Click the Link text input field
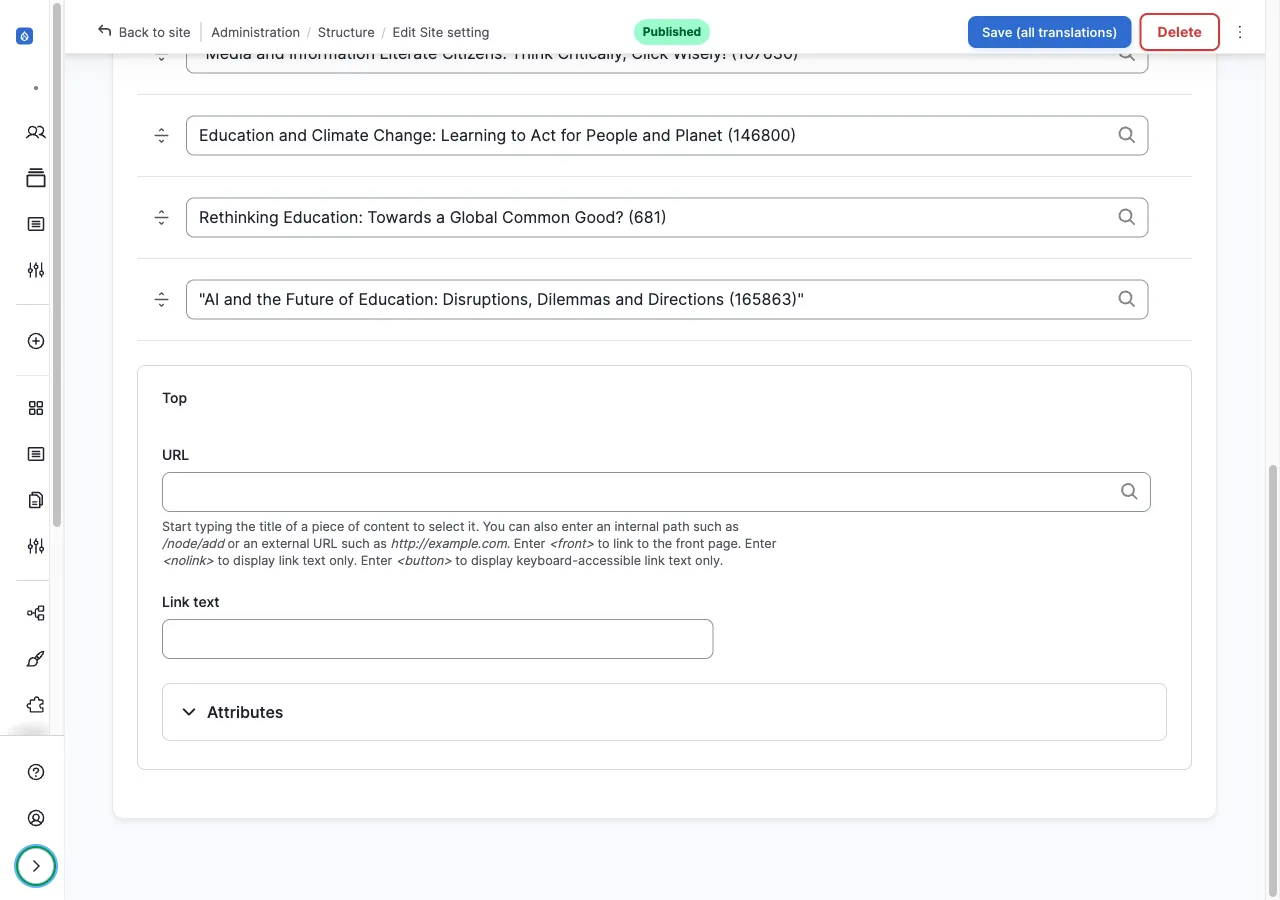 [x=437, y=639]
